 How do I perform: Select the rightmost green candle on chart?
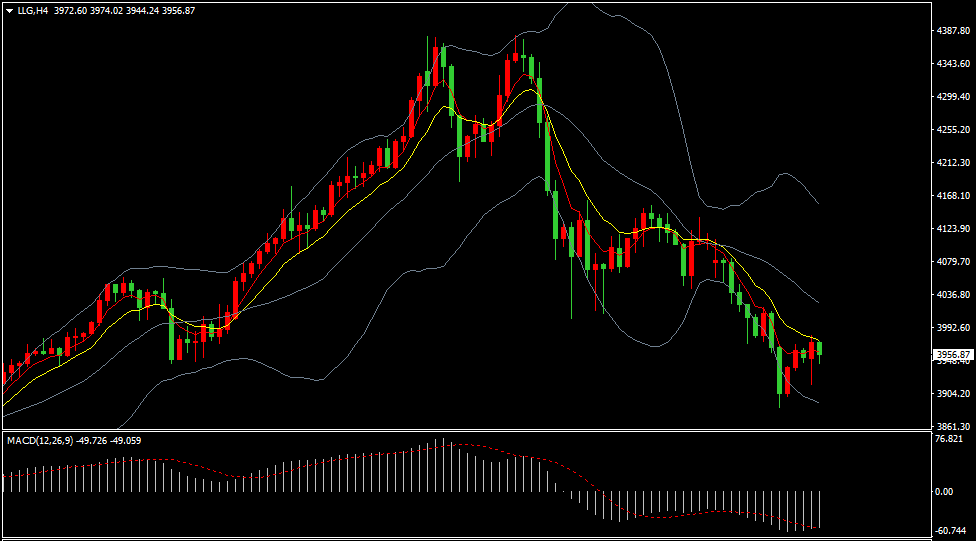pyautogui.click(x=820, y=348)
